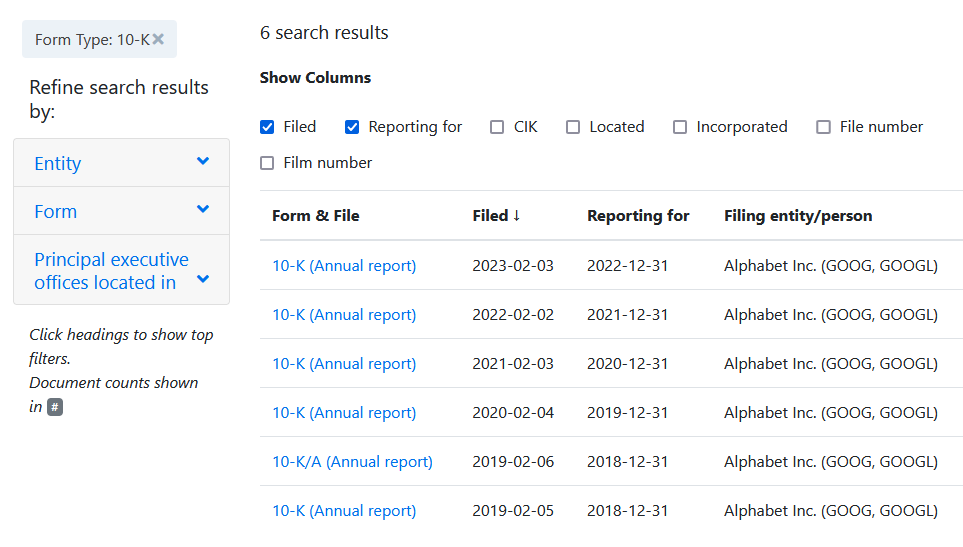963x547 pixels.
Task: Uncheck the Filed column checkbox
Action: coord(267,127)
